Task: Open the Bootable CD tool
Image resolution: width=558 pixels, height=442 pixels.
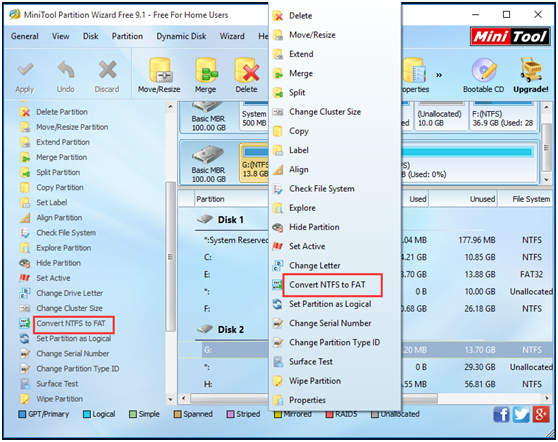Action: pos(483,75)
